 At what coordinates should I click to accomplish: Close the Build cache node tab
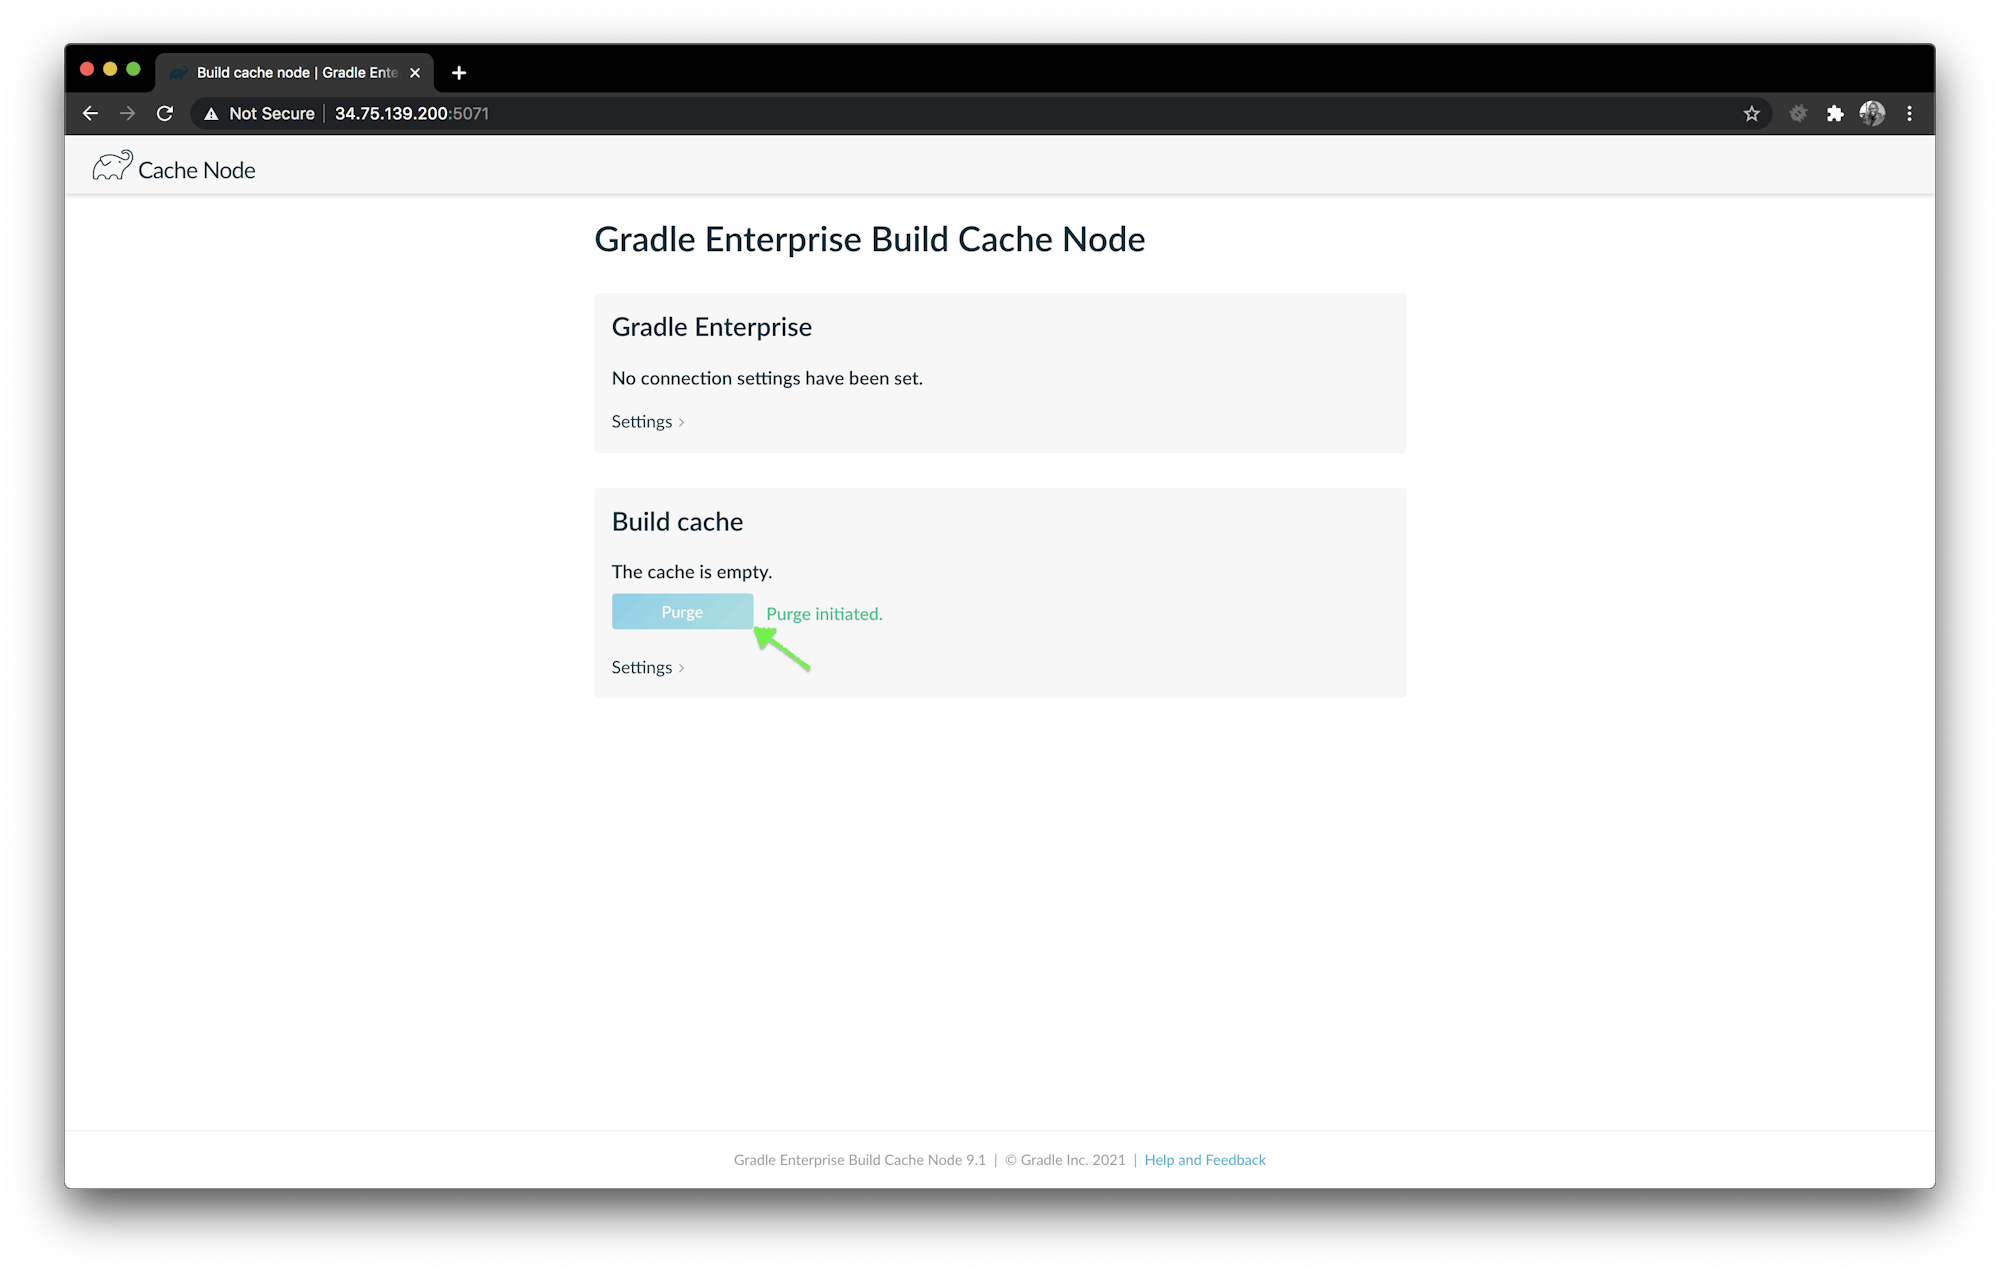coord(414,72)
